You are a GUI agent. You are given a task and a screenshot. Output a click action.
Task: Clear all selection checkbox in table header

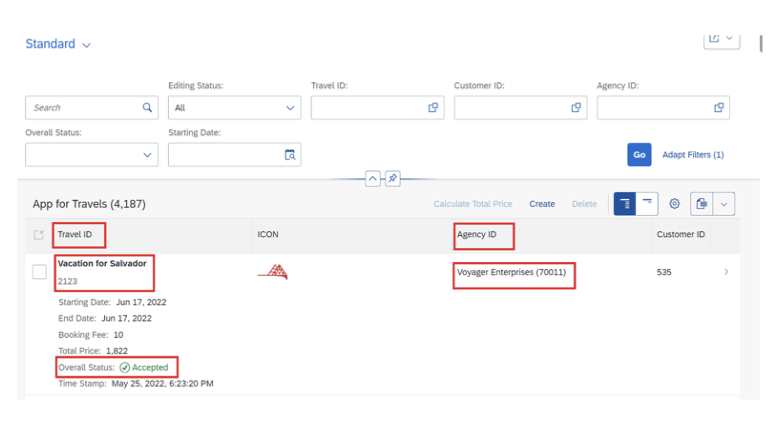[38, 234]
